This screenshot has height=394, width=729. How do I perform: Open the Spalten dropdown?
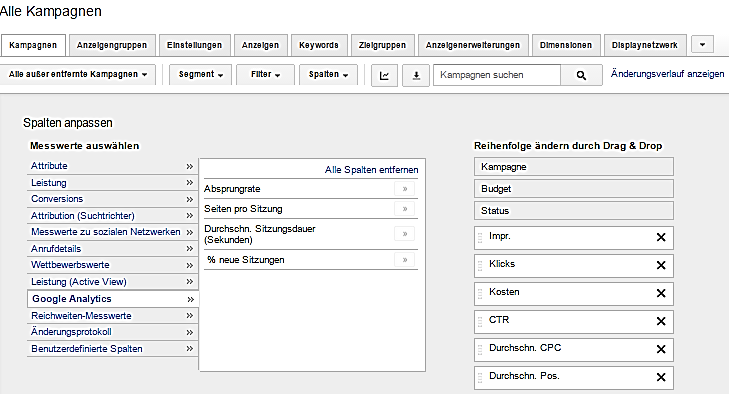(x=328, y=74)
